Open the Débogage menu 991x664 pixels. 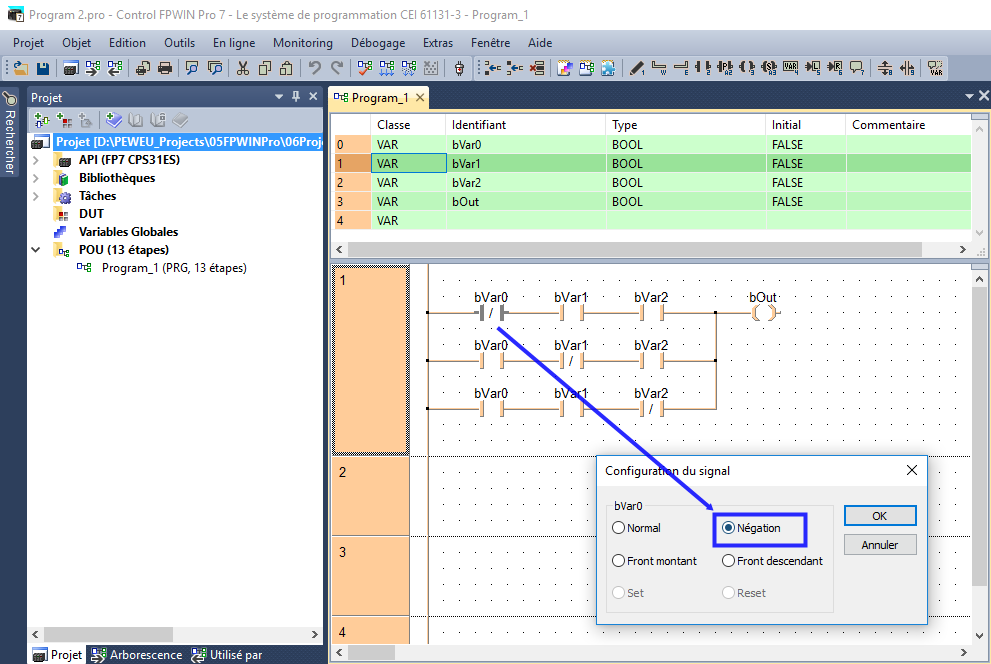point(377,43)
